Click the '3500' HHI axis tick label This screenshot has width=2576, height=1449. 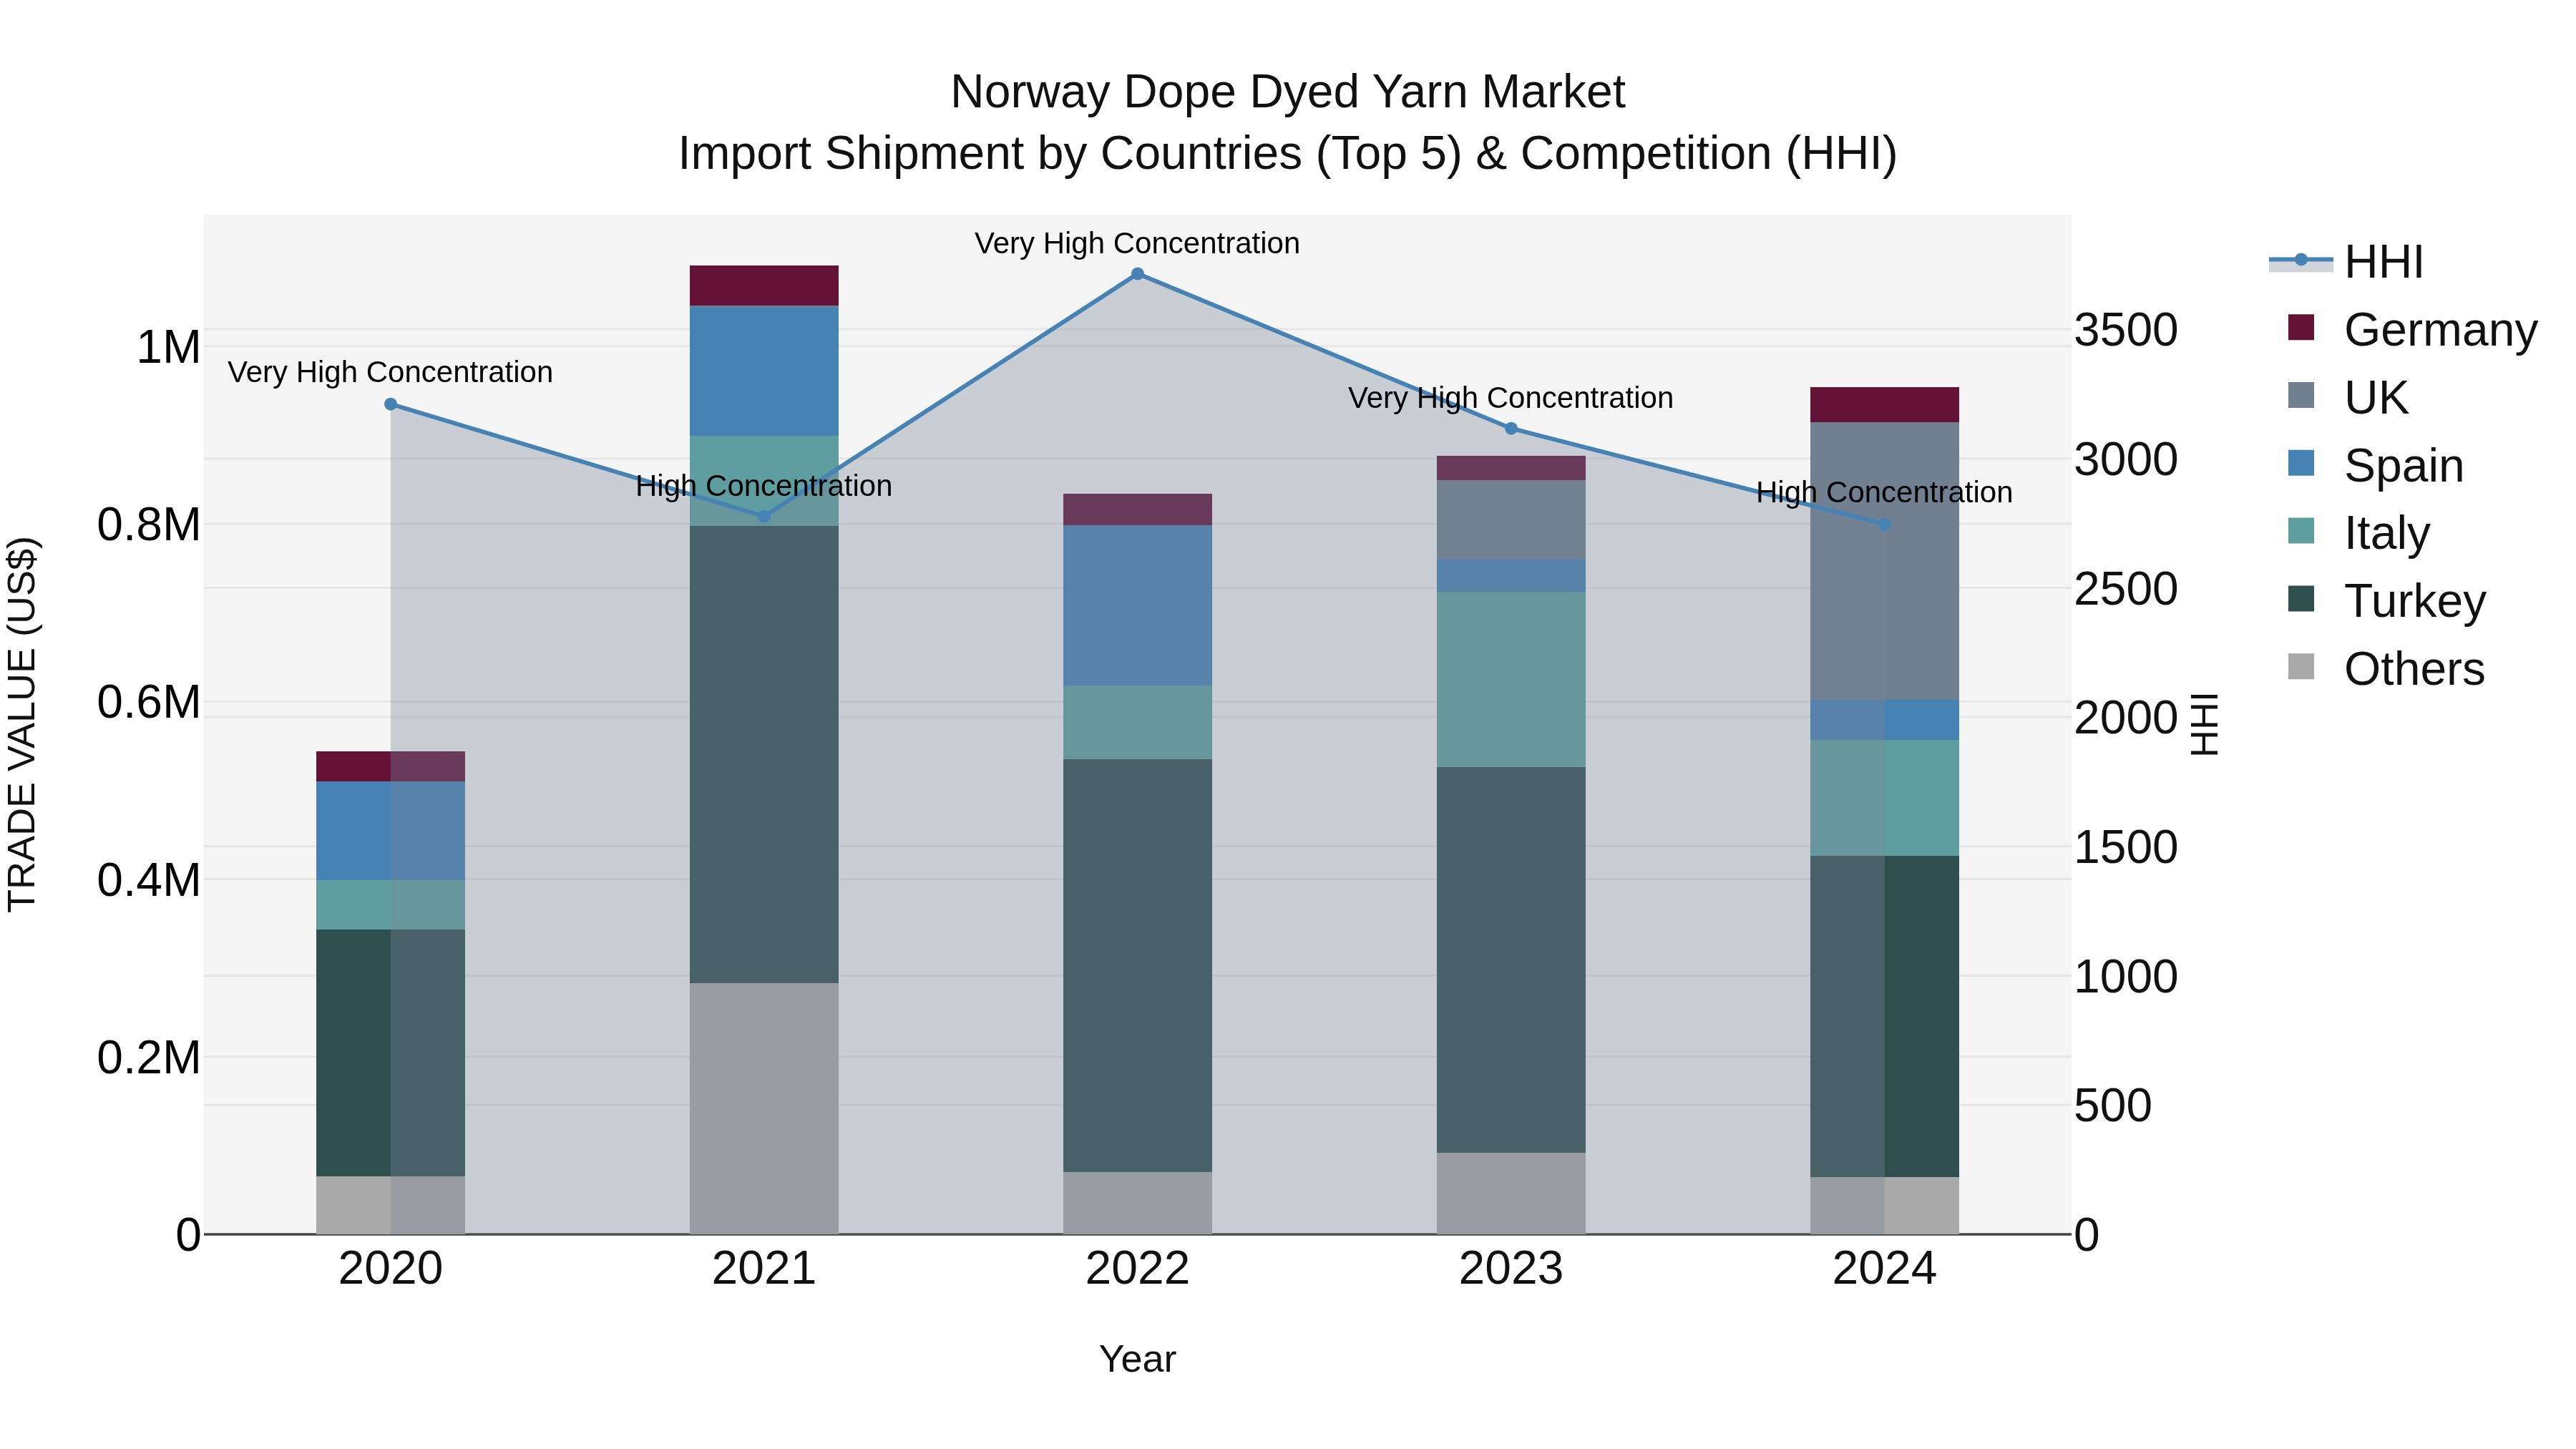(2126, 330)
